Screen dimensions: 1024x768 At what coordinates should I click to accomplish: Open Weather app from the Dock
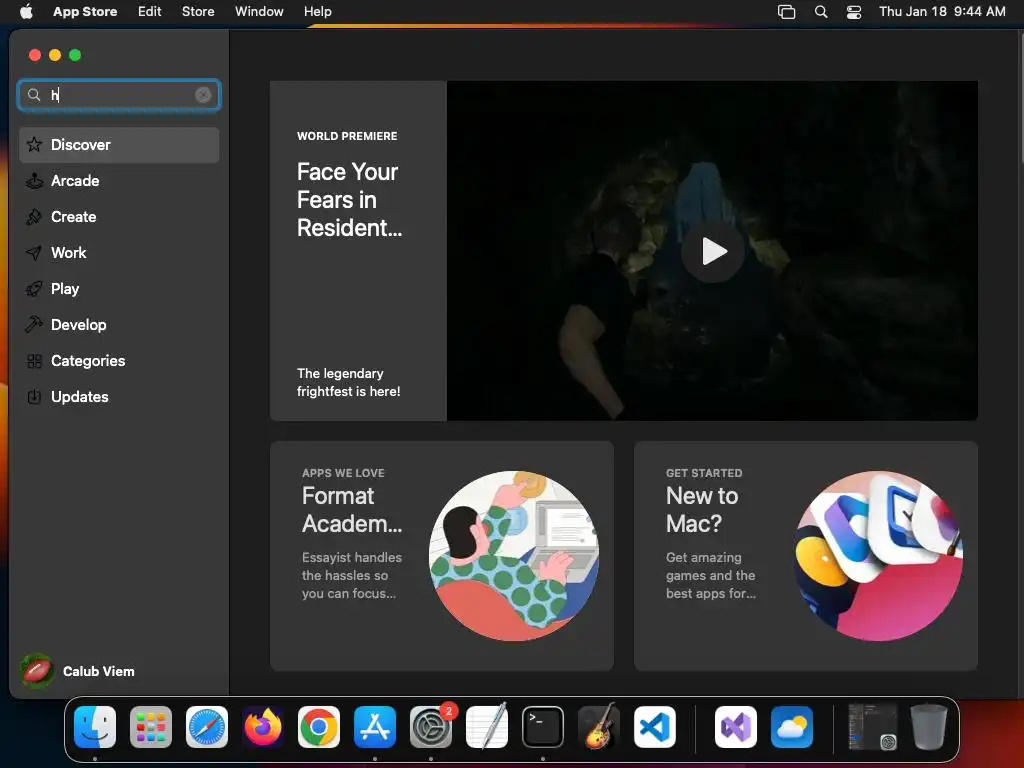pos(792,727)
